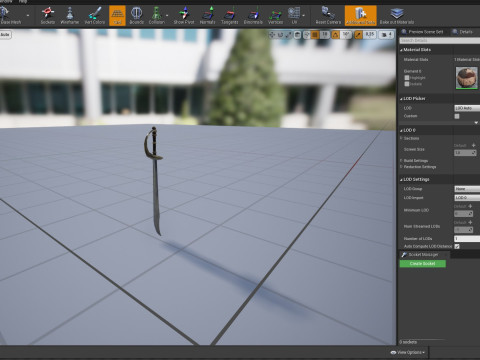This screenshot has height=360, width=480.
Task: Enable the Isolate checkbox for Element 0
Action: (x=407, y=84)
